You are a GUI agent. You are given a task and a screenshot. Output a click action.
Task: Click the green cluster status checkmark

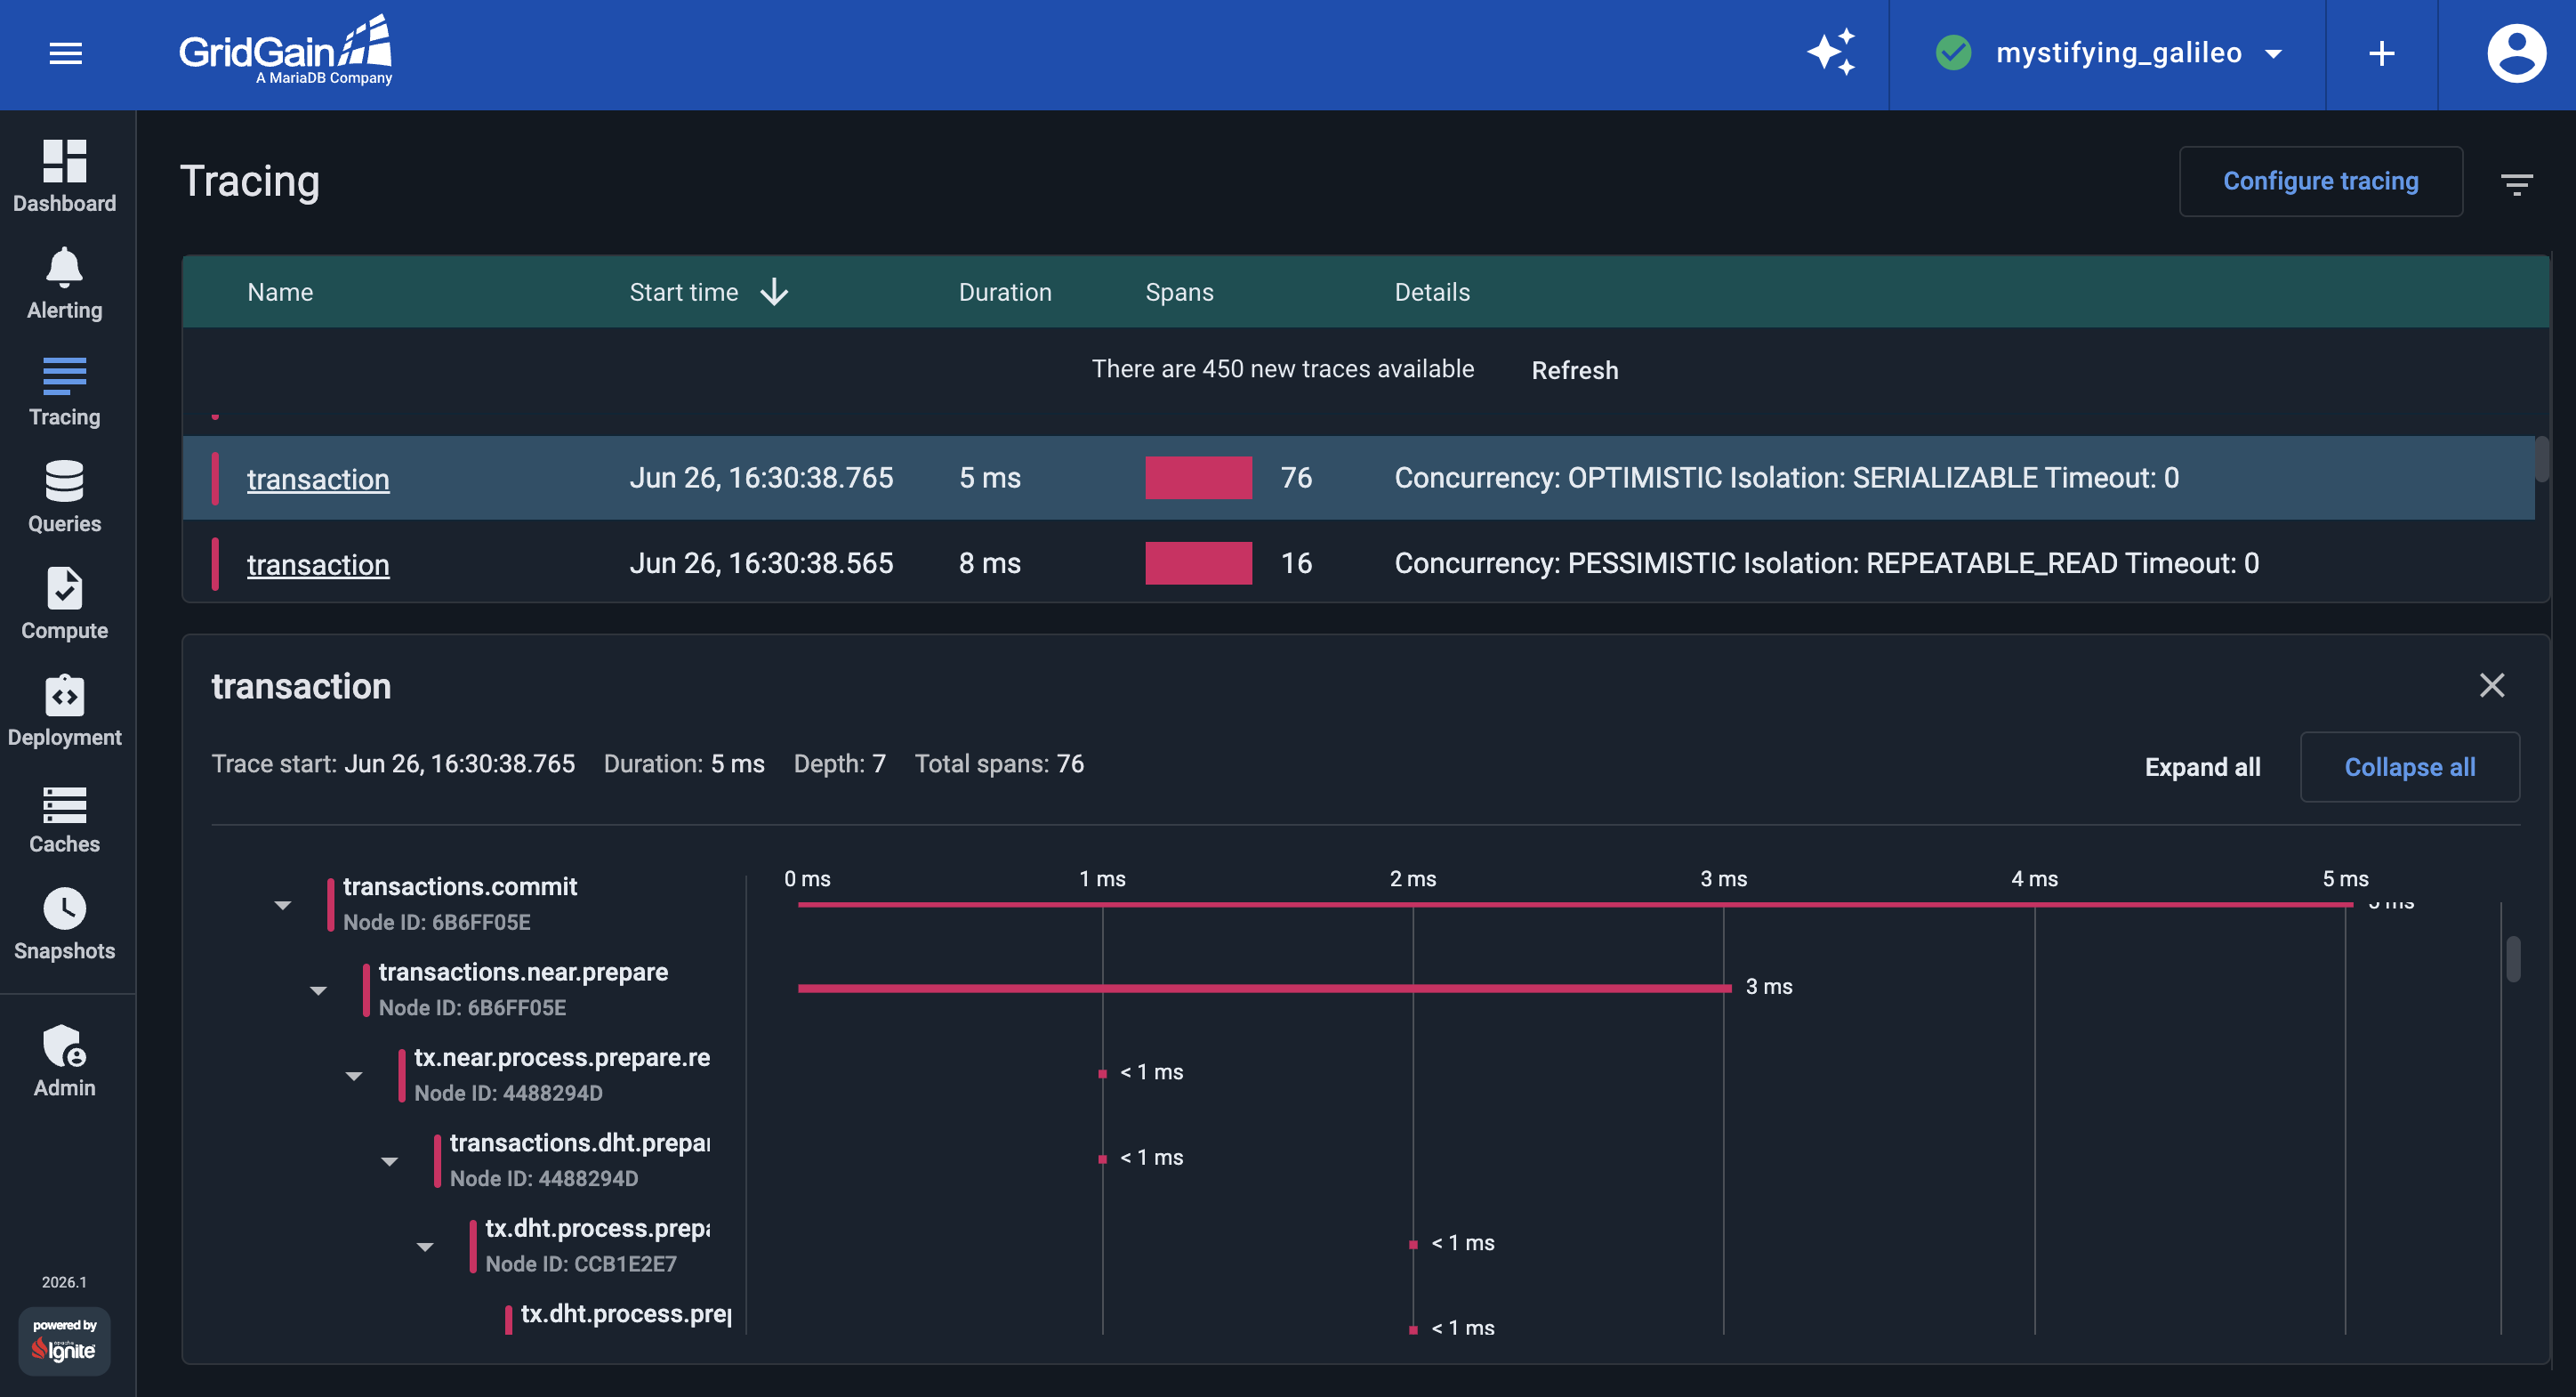[1953, 53]
